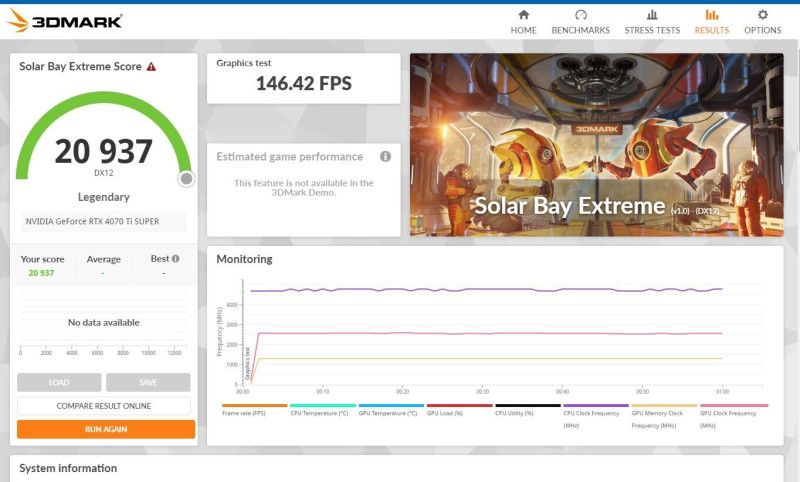
Task: Toggle CPU Temperature legend item
Action: (322, 410)
